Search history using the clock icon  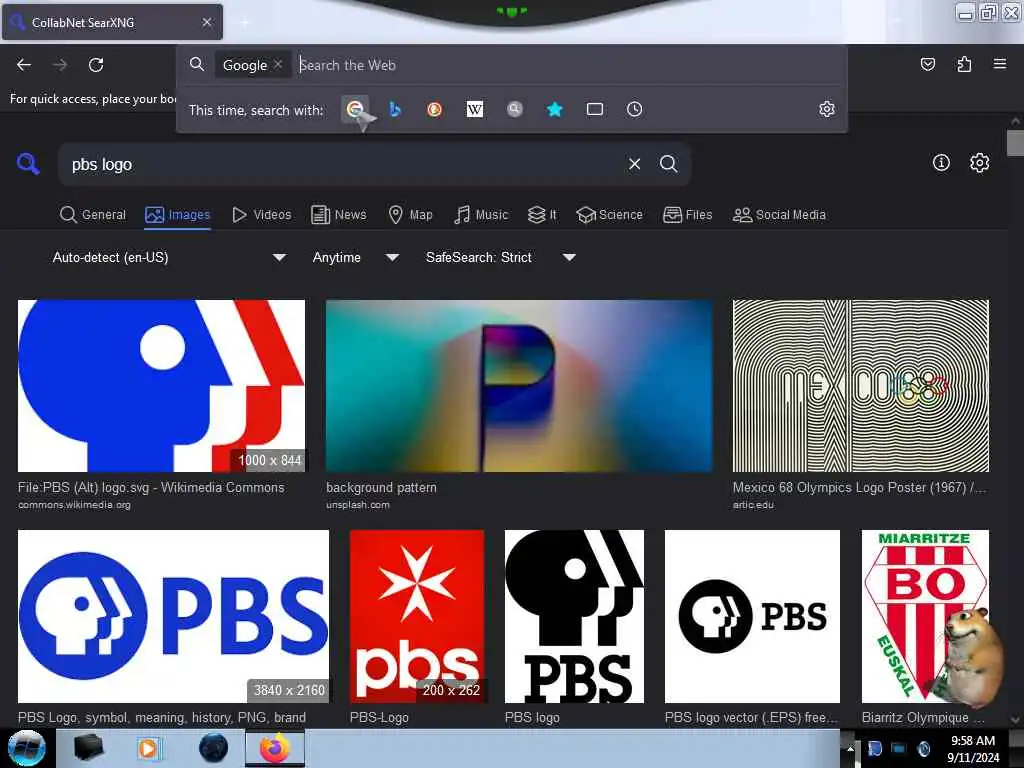[x=634, y=109]
